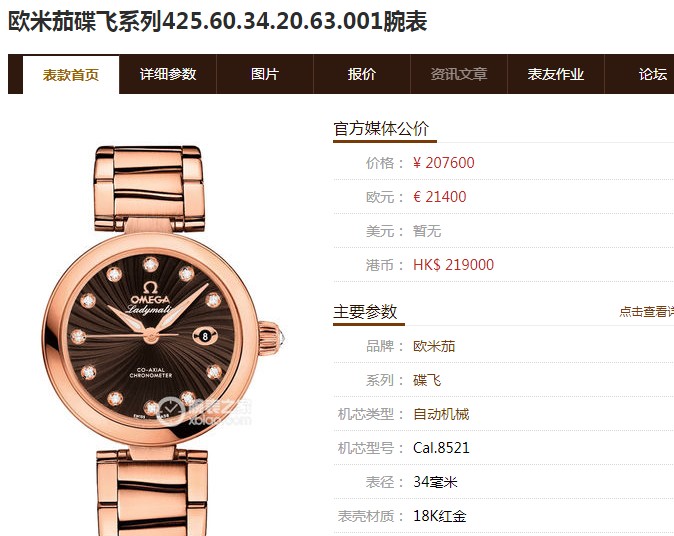Click the € 21400 euro price
Viewport: 674px width, 536px height.
pyautogui.click(x=440, y=197)
